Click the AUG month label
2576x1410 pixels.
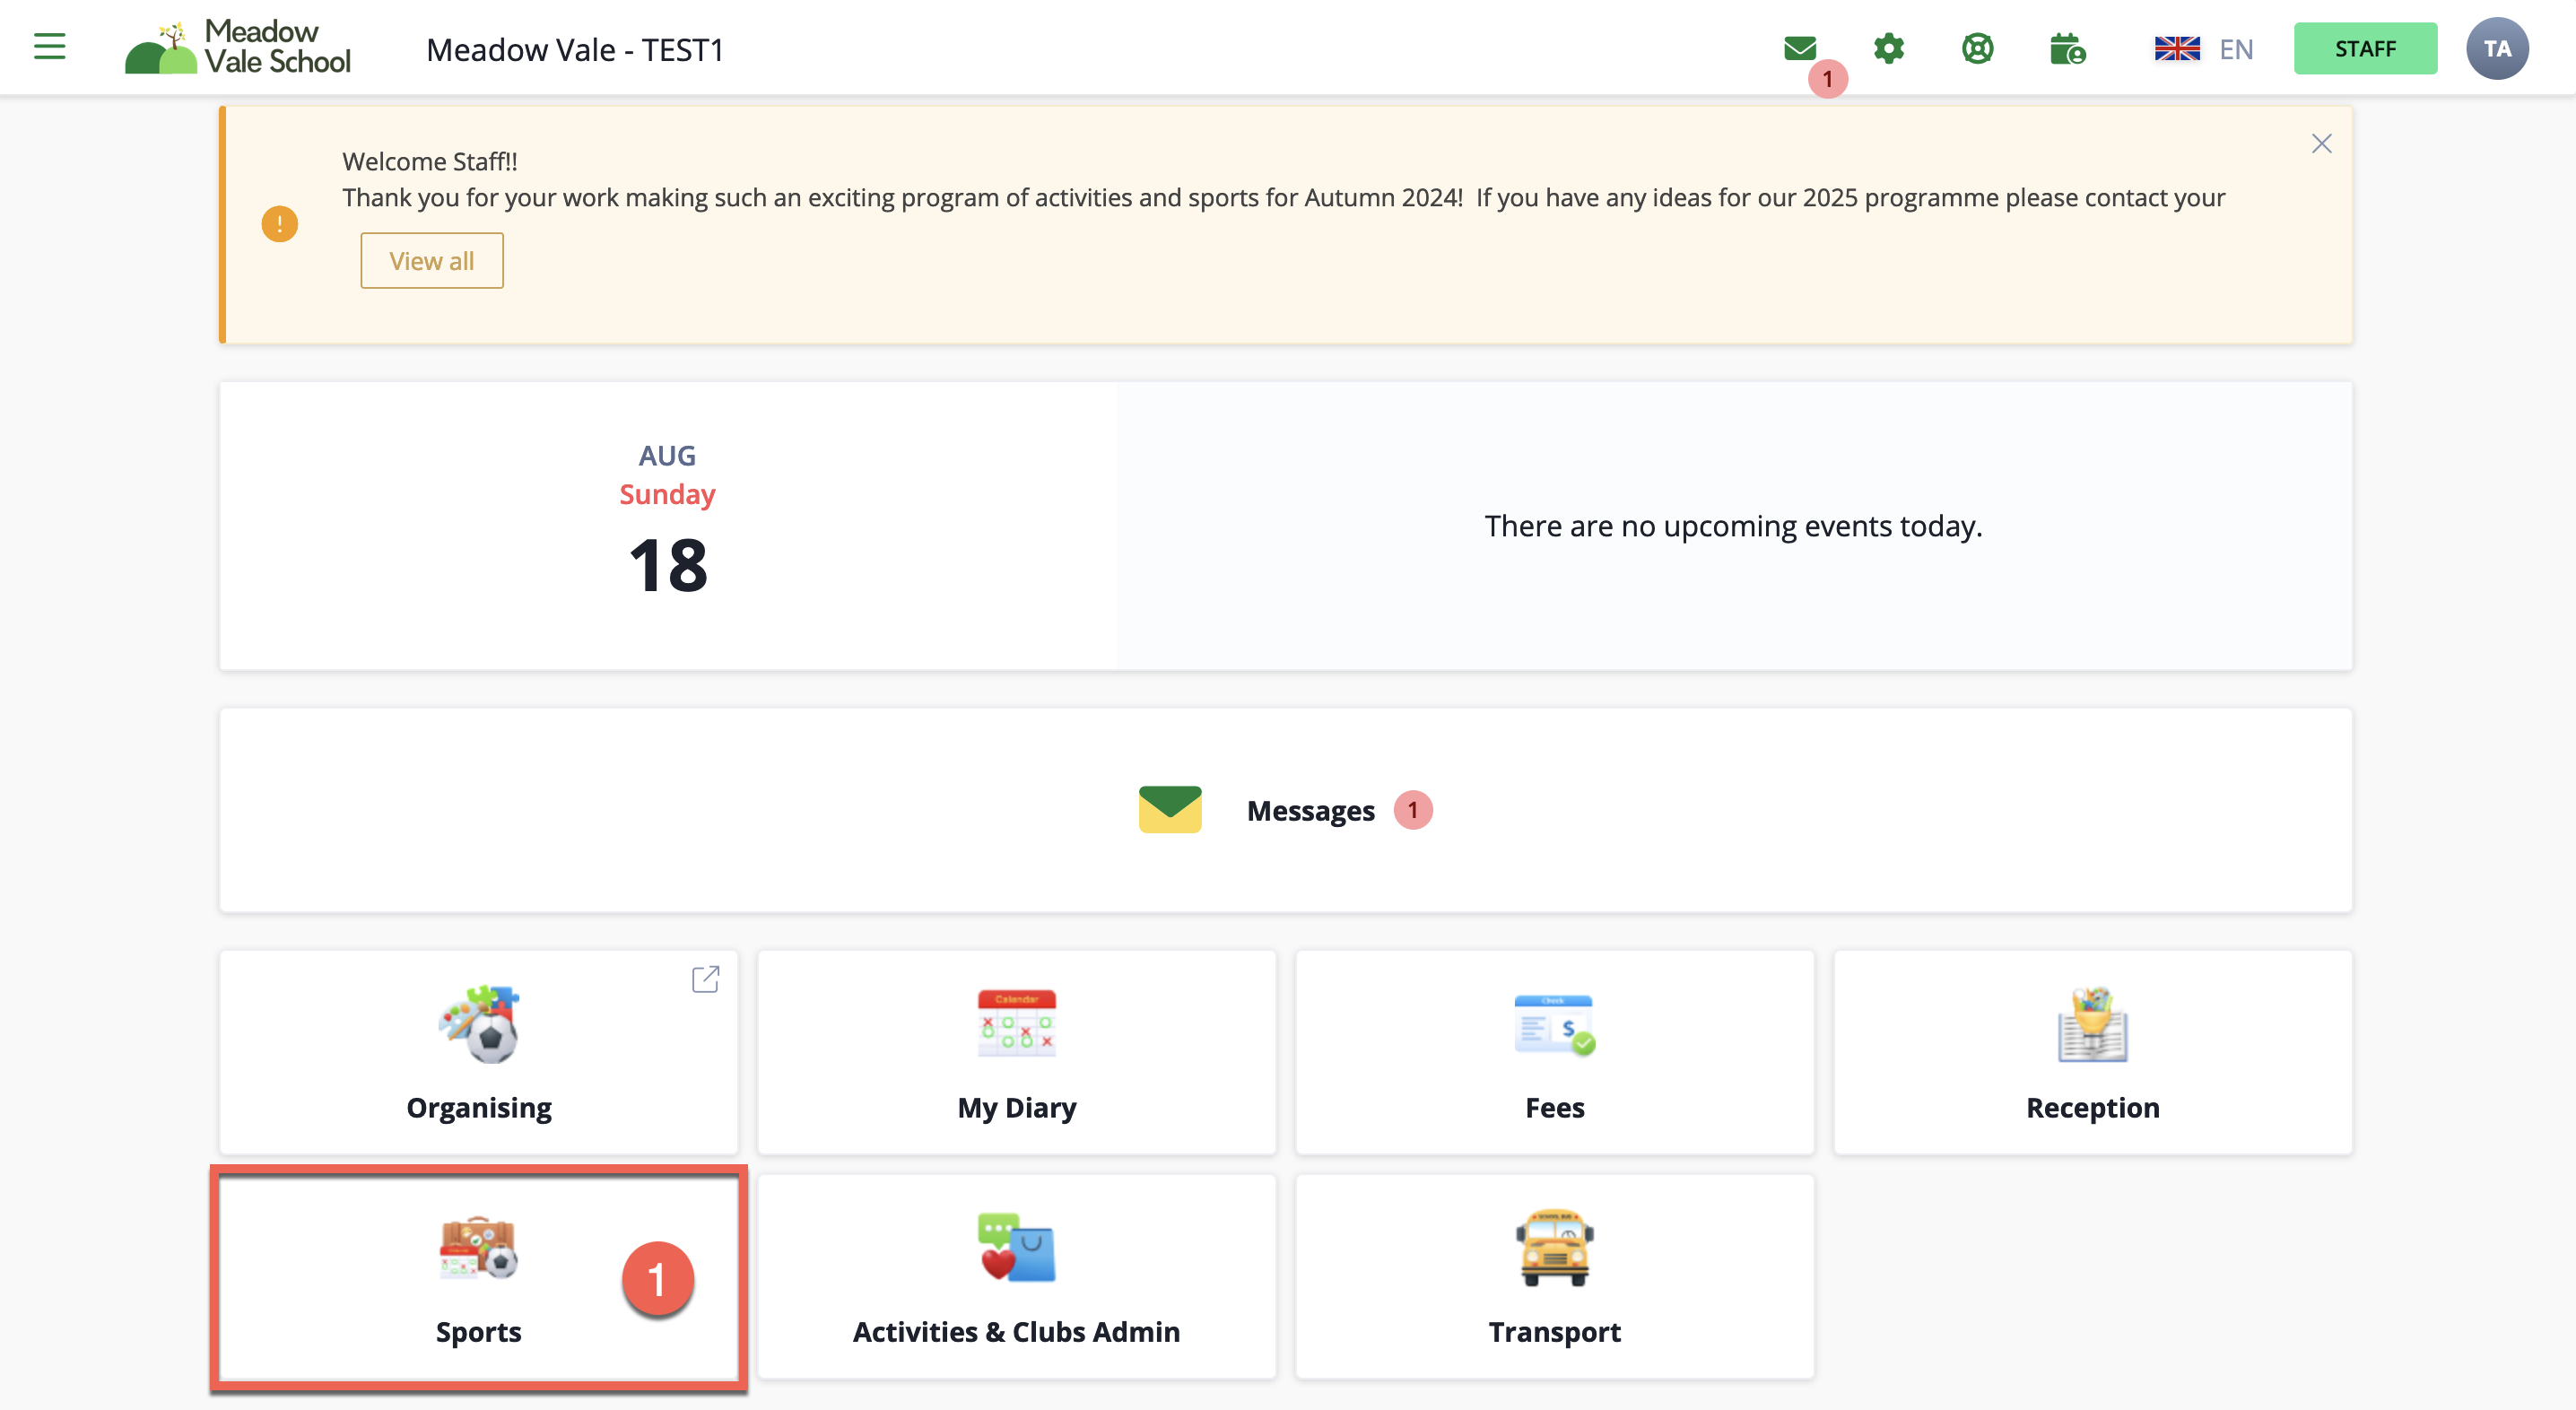(x=667, y=456)
